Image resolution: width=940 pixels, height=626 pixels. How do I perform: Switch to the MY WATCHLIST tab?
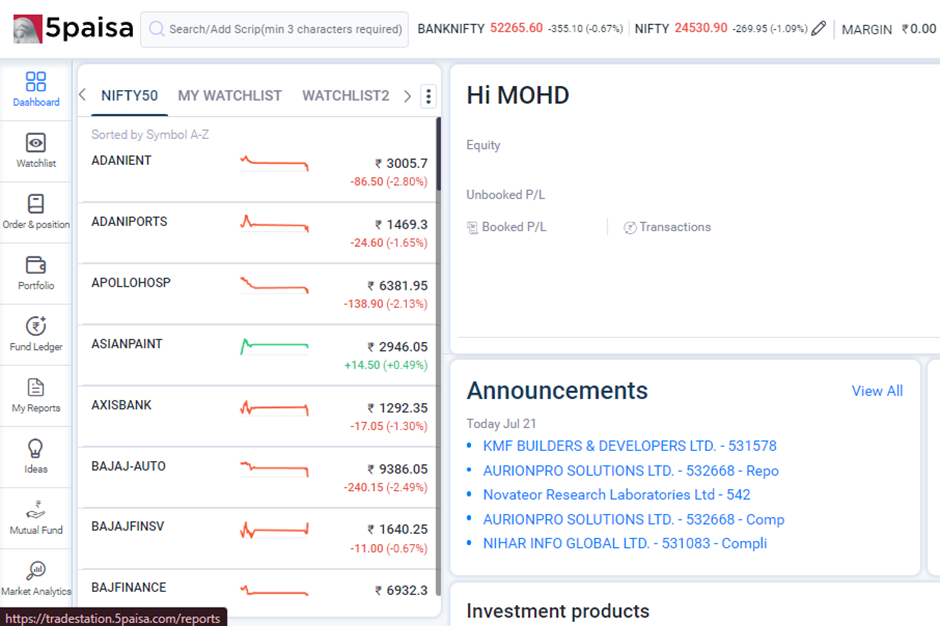(230, 95)
